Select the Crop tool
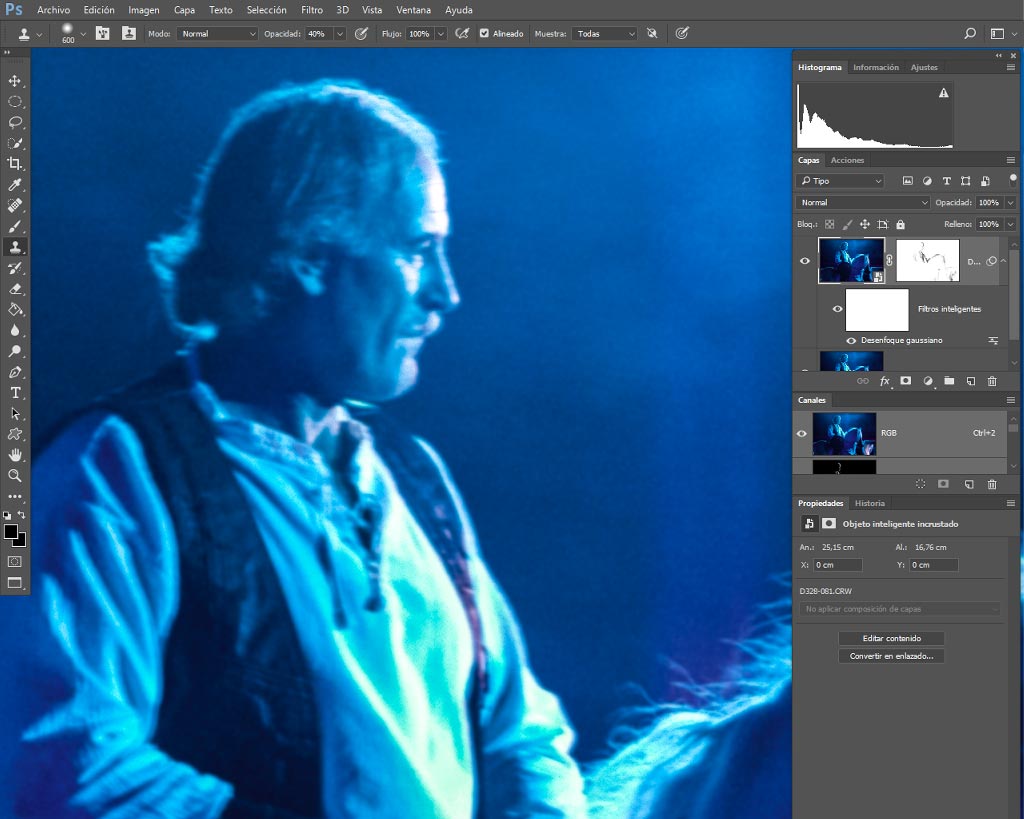1024x819 pixels. 14,164
